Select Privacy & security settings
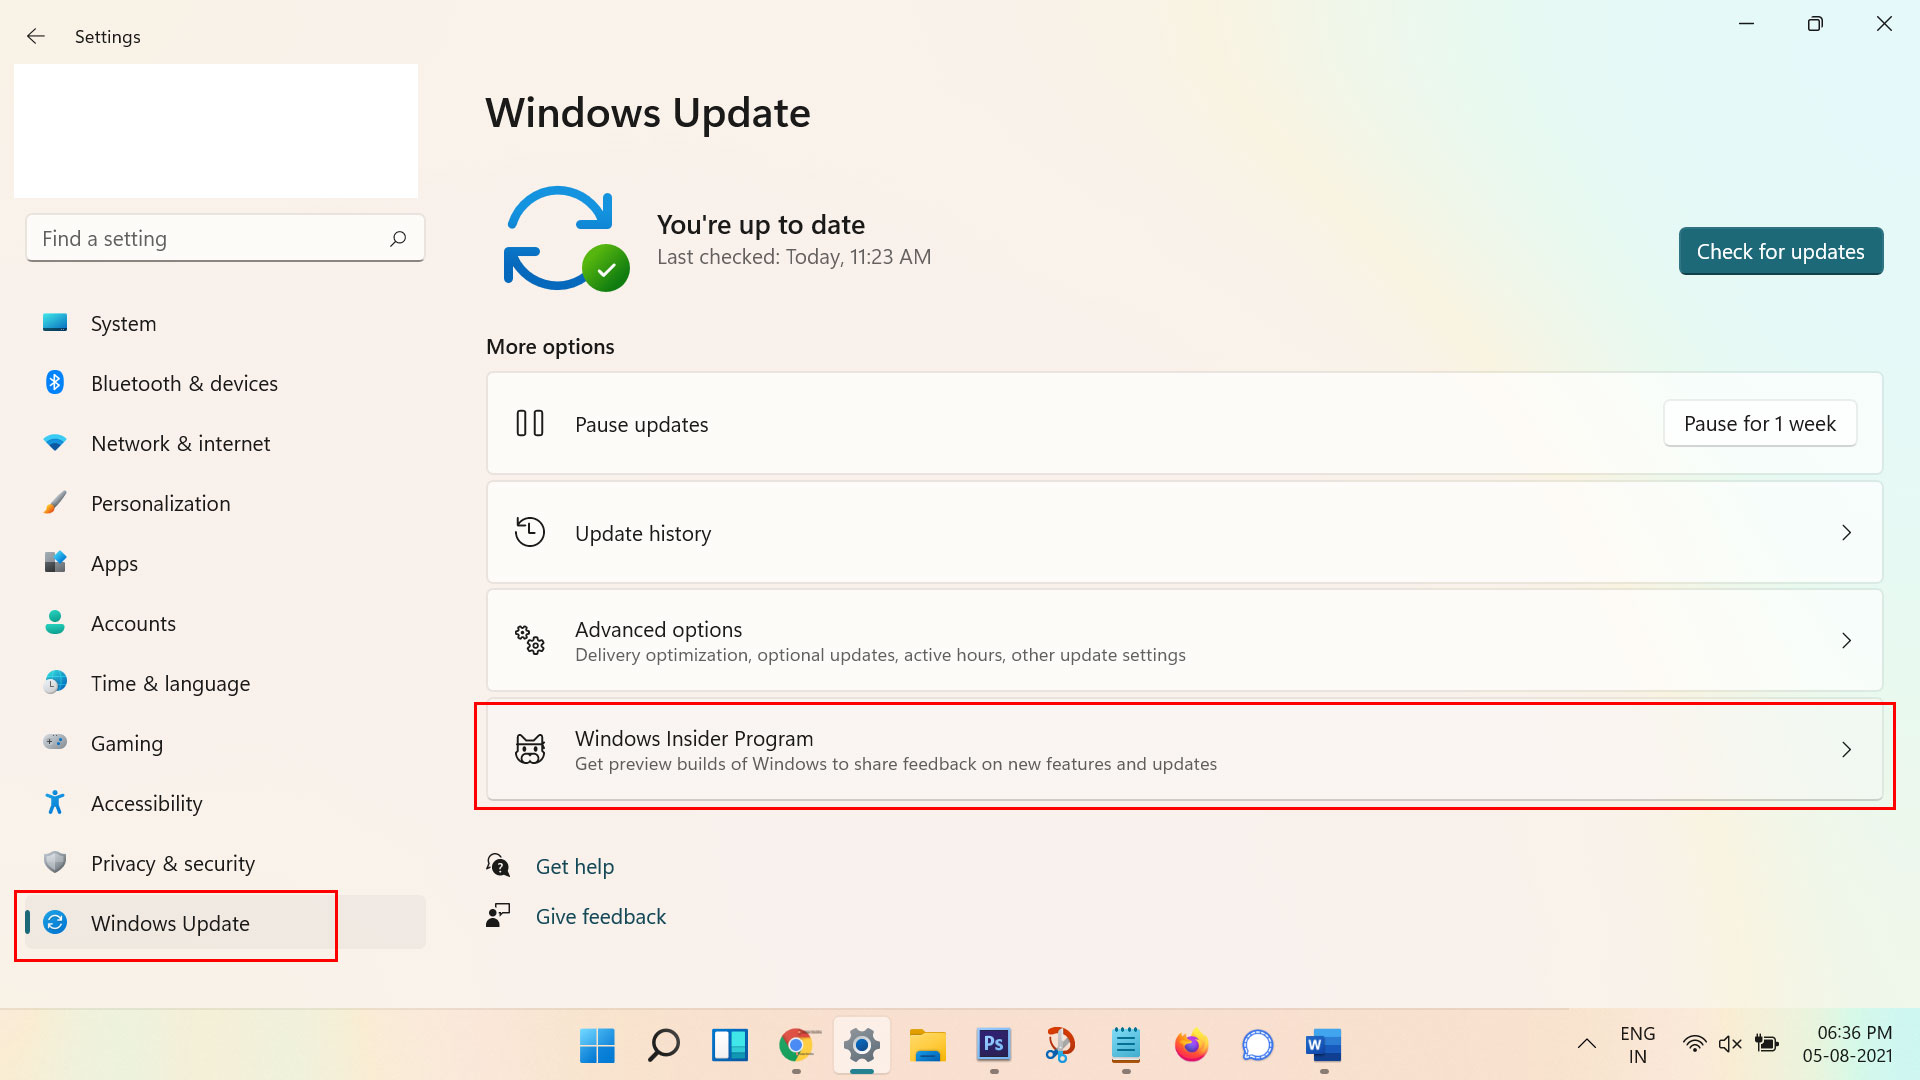 point(172,863)
